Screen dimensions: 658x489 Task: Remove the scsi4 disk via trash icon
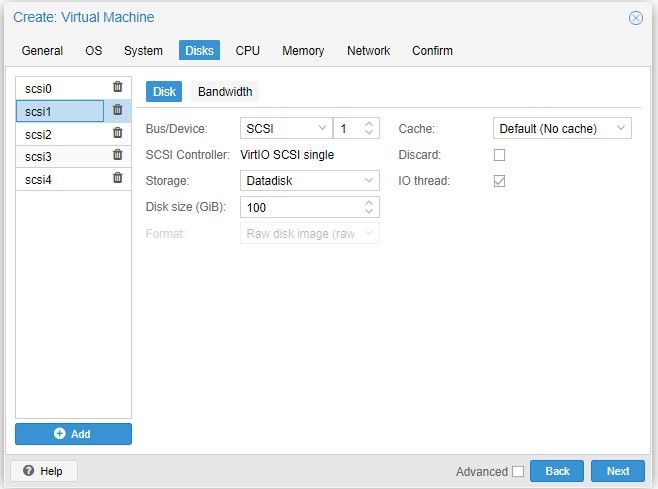click(x=117, y=178)
